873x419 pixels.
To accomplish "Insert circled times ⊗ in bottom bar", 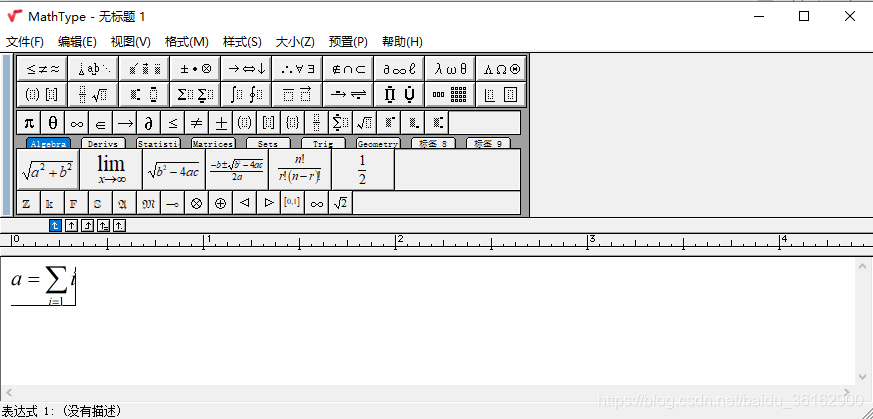I will [197, 203].
